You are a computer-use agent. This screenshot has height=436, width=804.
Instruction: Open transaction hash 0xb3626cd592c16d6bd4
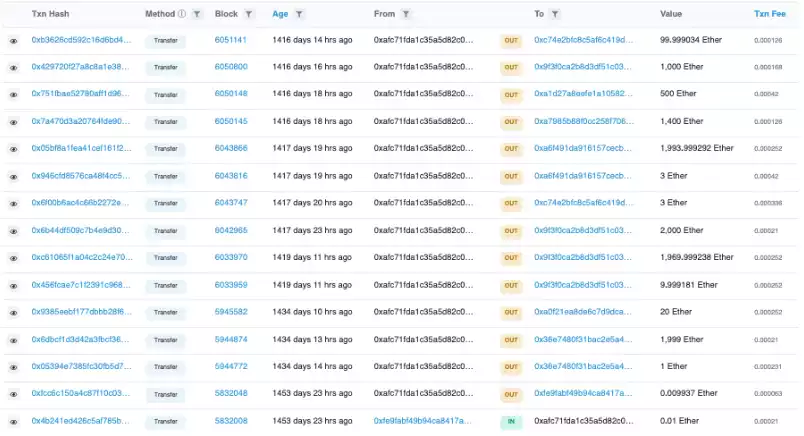pyautogui.click(x=81, y=39)
